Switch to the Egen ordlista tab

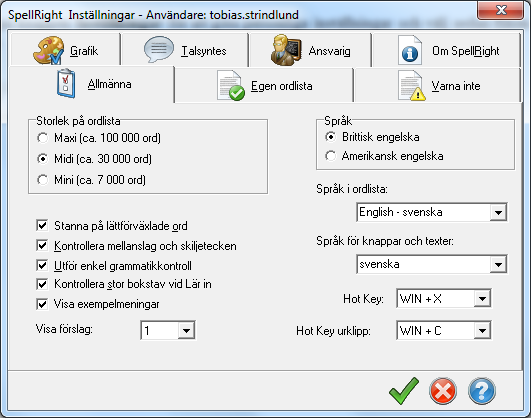[x=264, y=85]
